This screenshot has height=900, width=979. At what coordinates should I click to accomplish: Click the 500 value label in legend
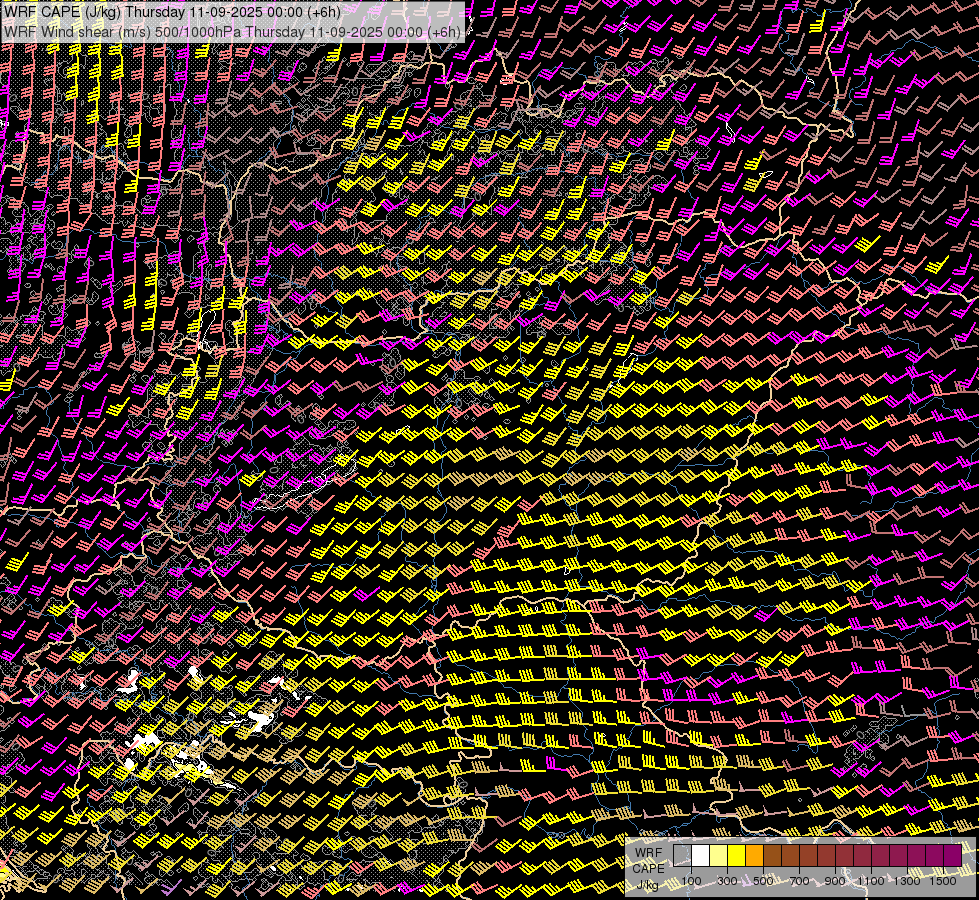point(763,881)
